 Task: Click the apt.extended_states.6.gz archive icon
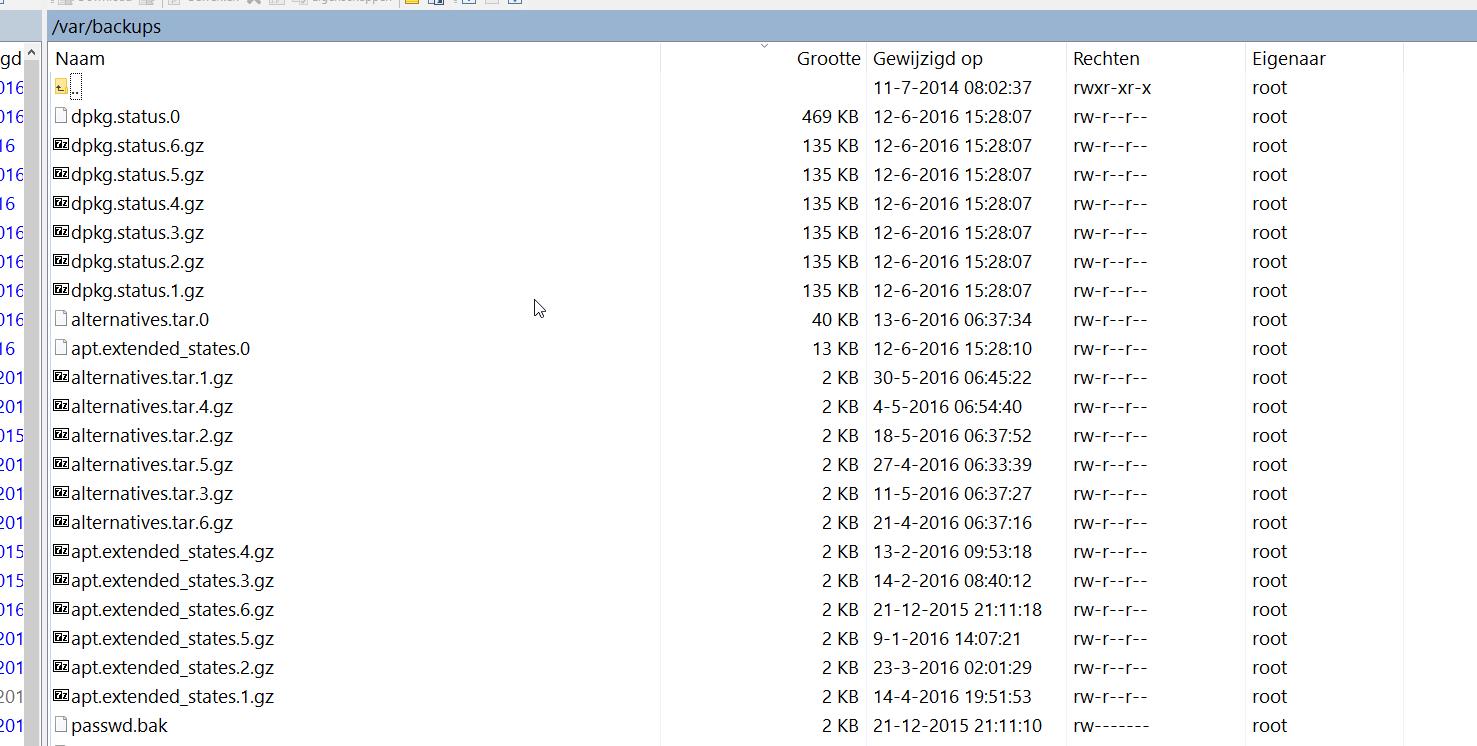61,609
